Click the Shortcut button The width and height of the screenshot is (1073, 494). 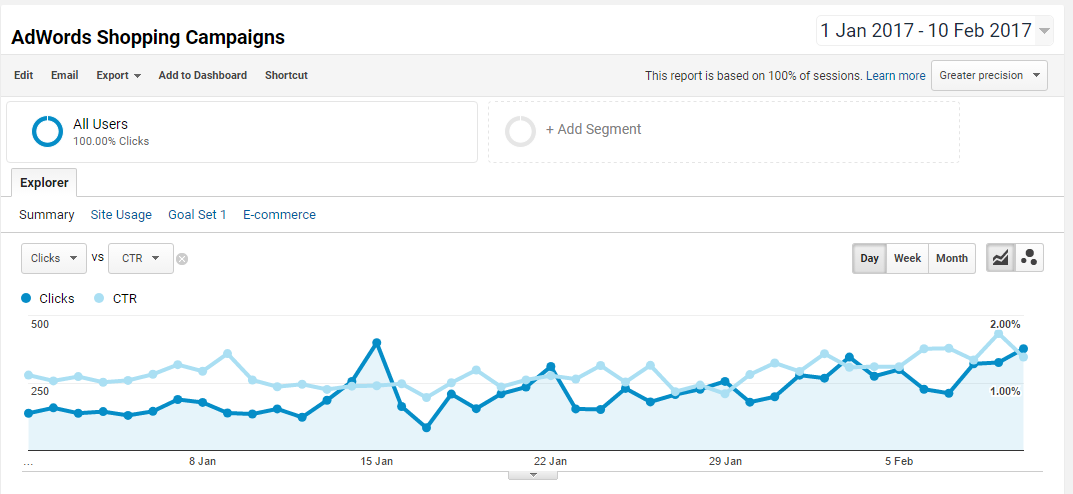point(286,75)
